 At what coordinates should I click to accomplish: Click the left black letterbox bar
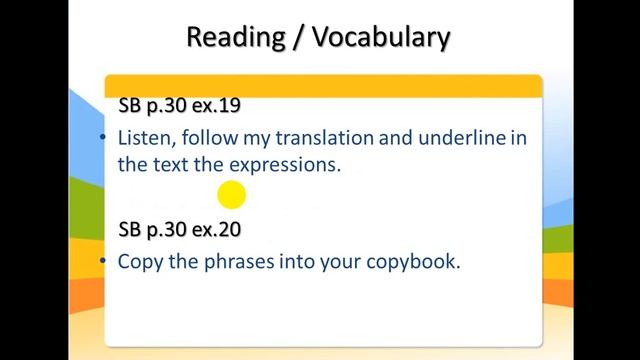34,180
